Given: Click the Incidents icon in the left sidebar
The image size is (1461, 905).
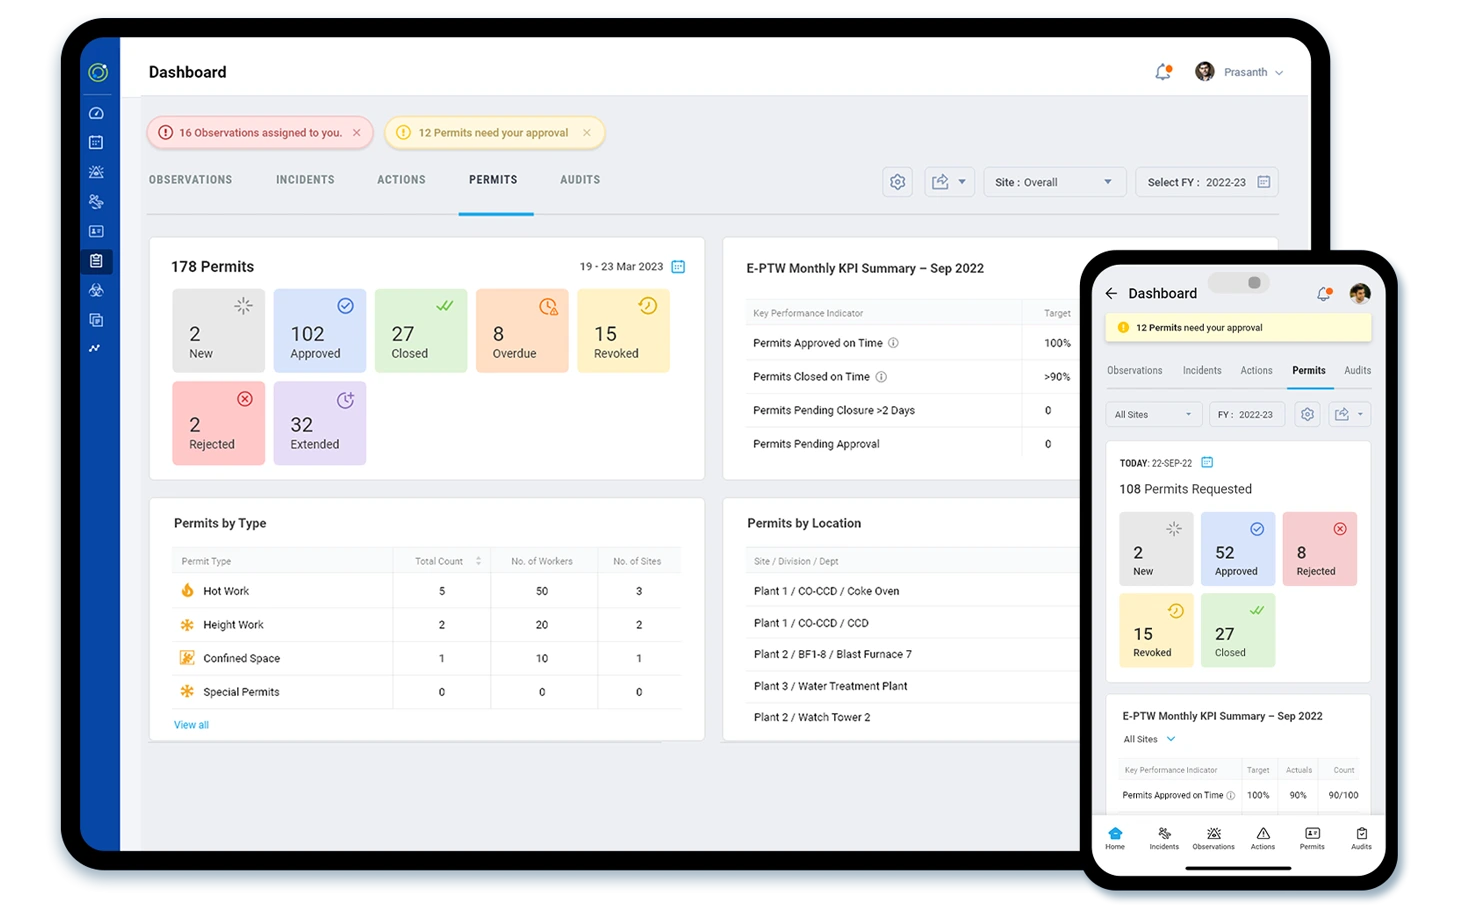Looking at the screenshot, I should [96, 201].
